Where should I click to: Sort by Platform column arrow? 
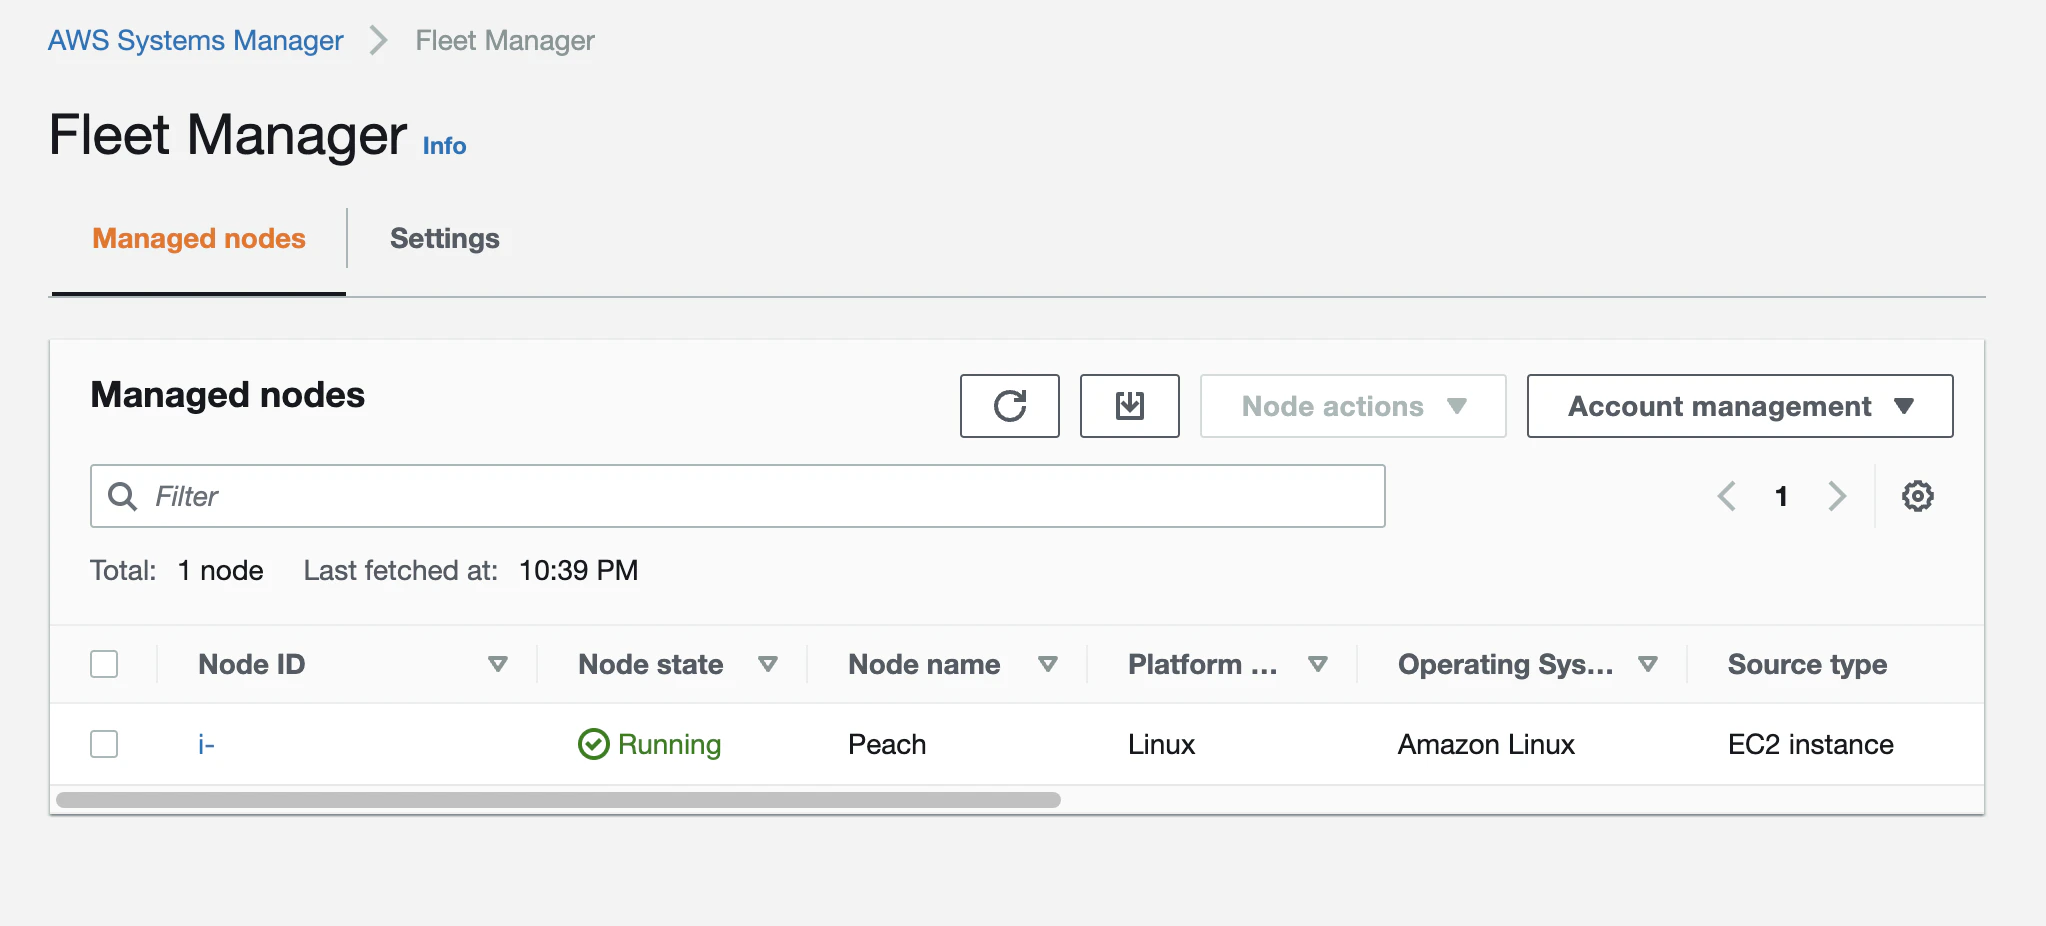tap(1318, 664)
